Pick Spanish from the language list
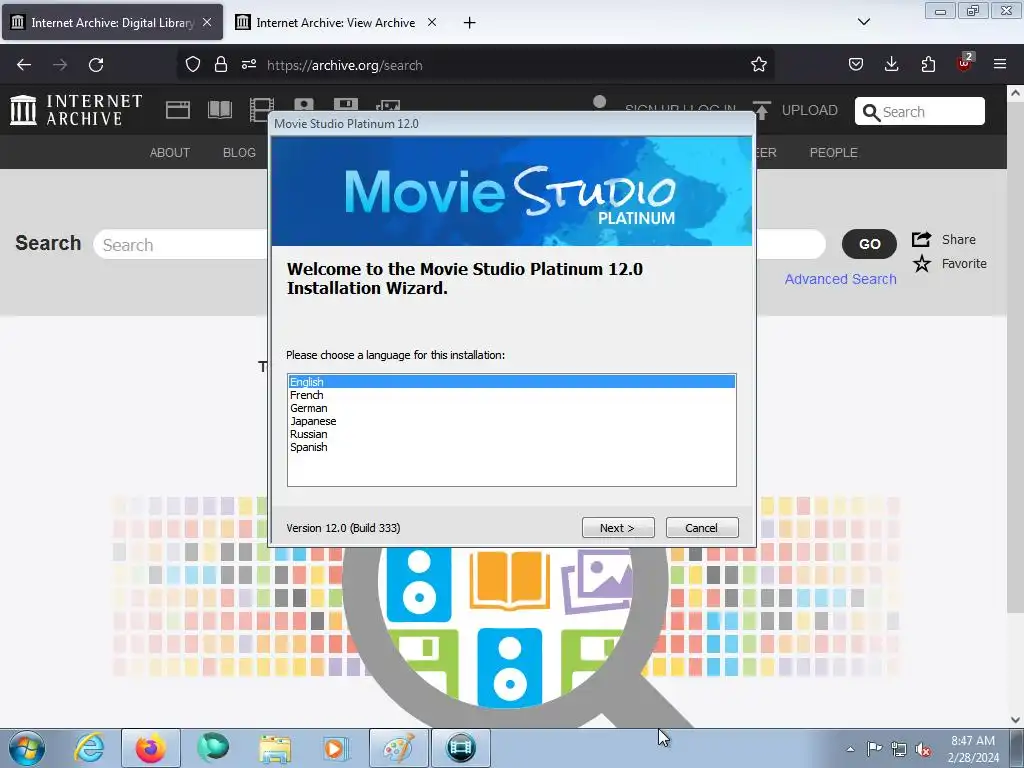This screenshot has width=1024, height=768. [x=308, y=447]
